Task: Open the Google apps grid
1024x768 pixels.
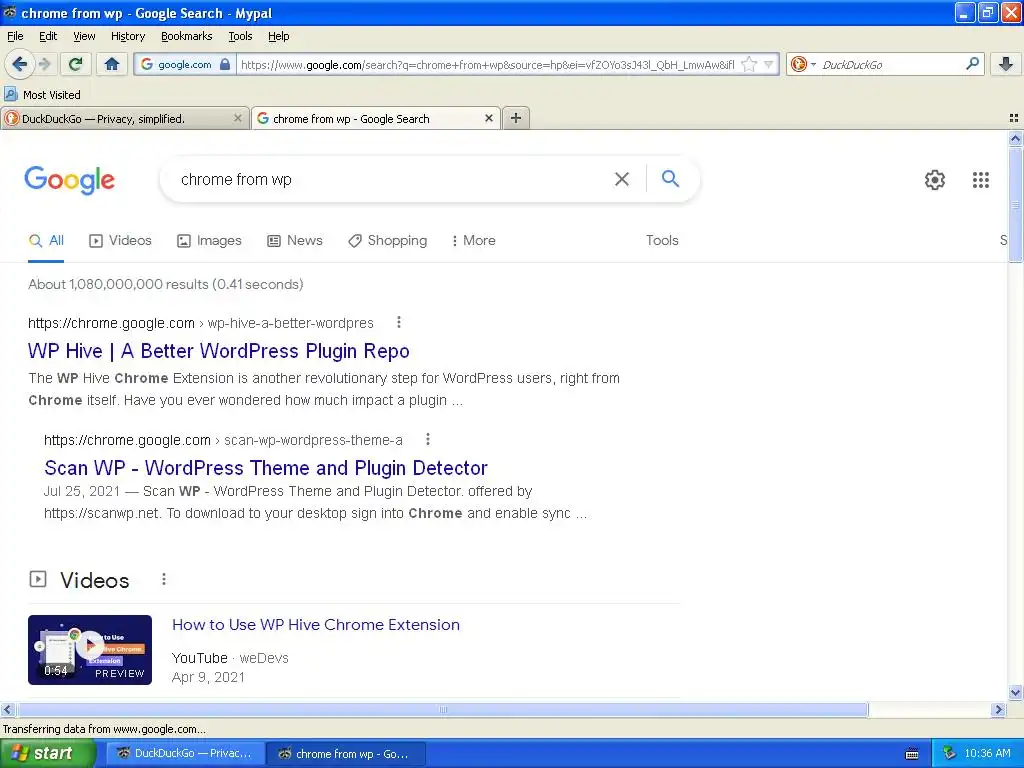Action: (980, 180)
